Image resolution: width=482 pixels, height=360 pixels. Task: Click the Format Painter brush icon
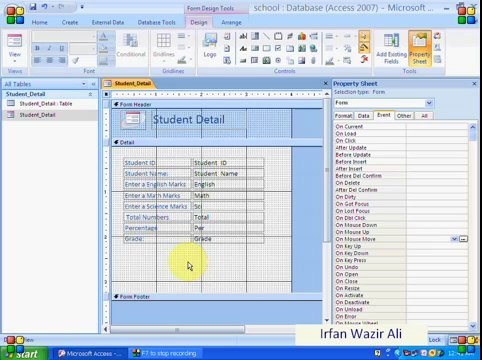point(76,60)
